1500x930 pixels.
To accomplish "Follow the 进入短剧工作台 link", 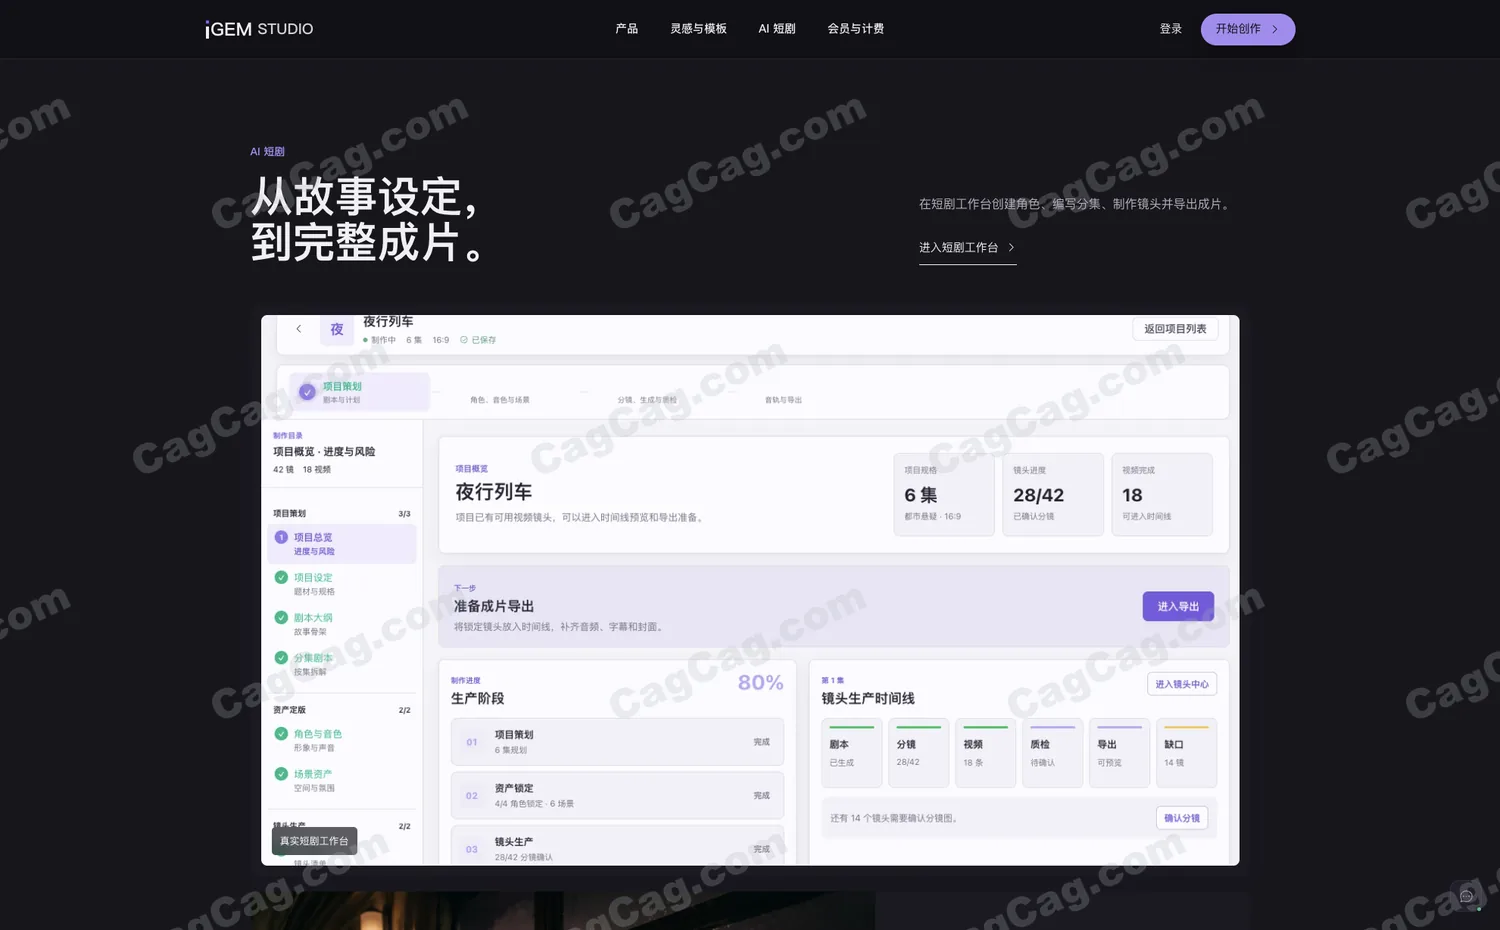I will click(968, 248).
